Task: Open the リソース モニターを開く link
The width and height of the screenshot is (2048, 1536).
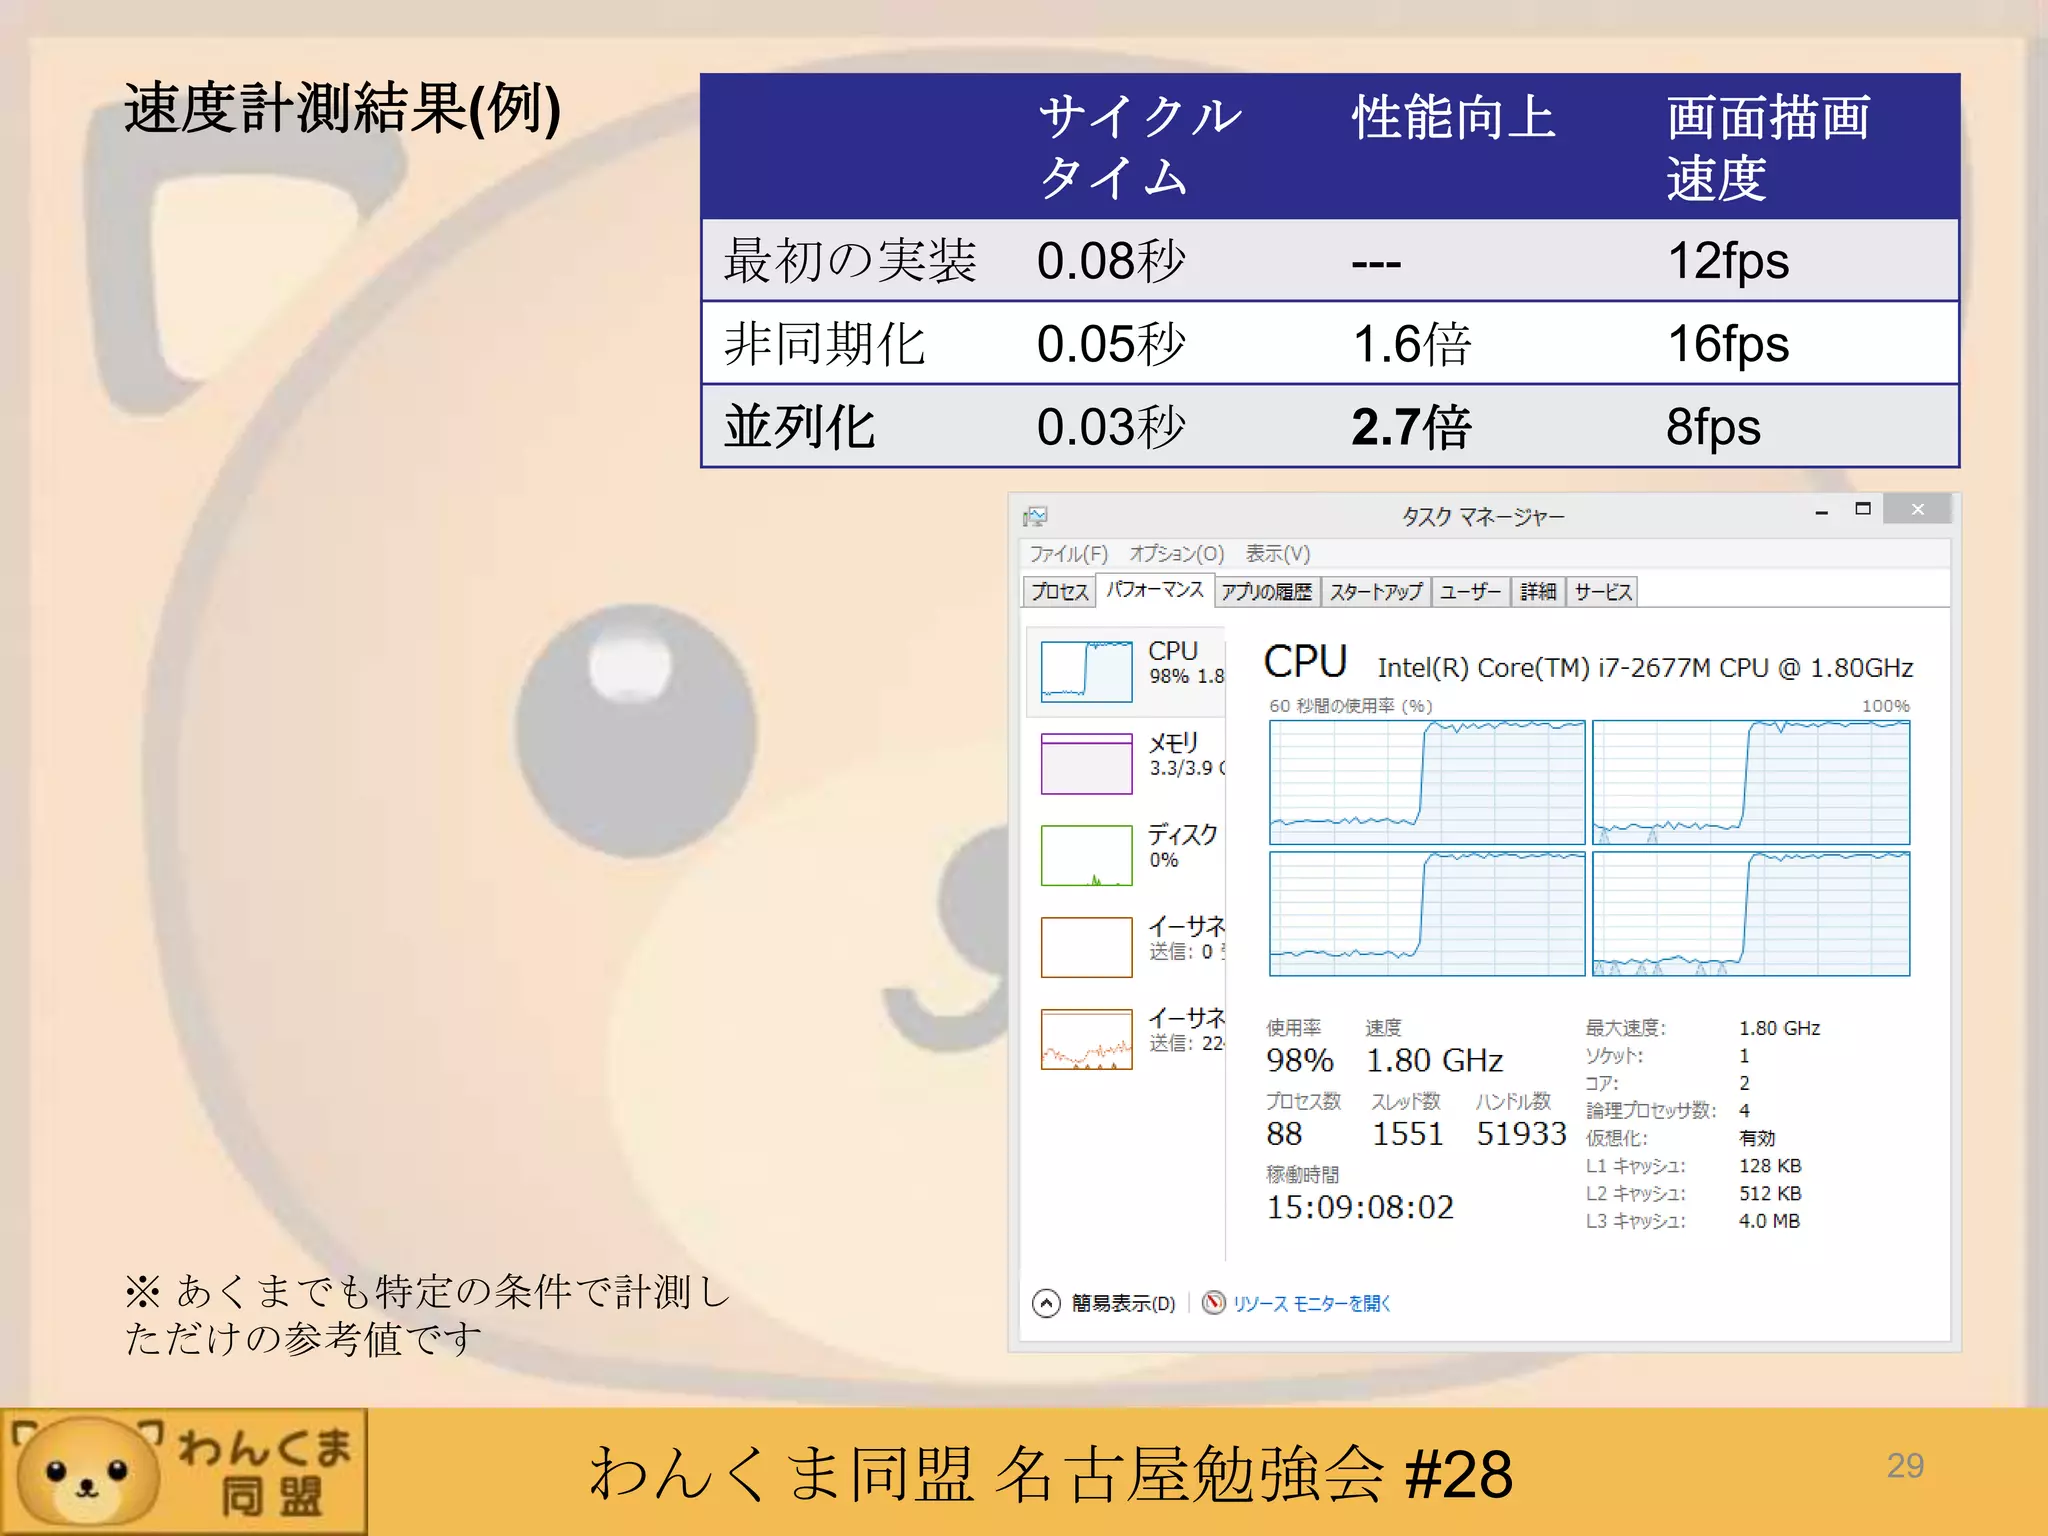Action: click(1311, 1303)
